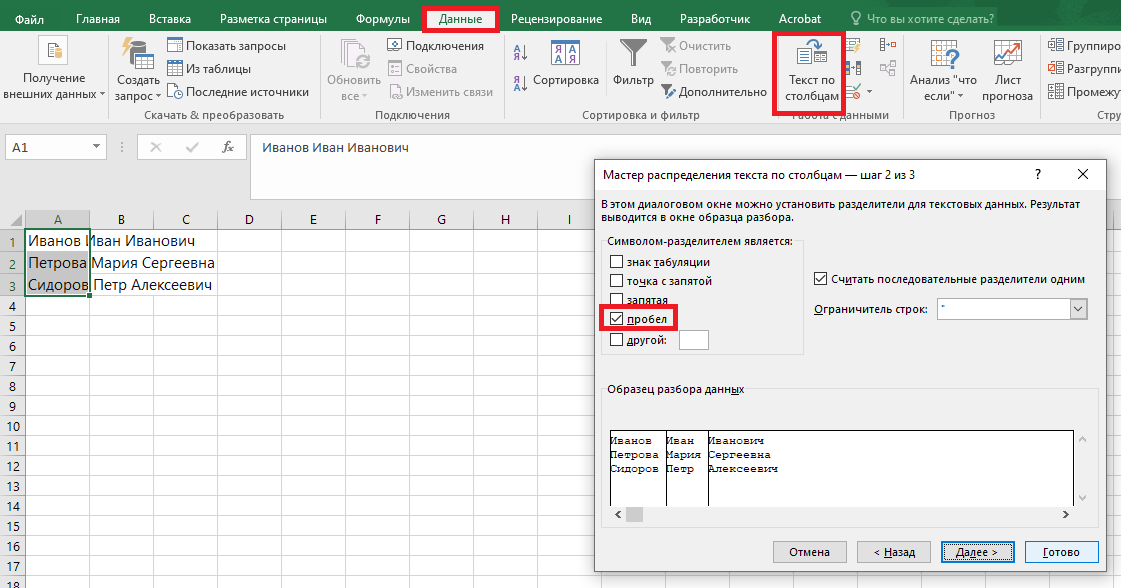Image resolution: width=1121 pixels, height=588 pixels.
Task: Switch to the Главная (Home) tab
Action: 98,19
